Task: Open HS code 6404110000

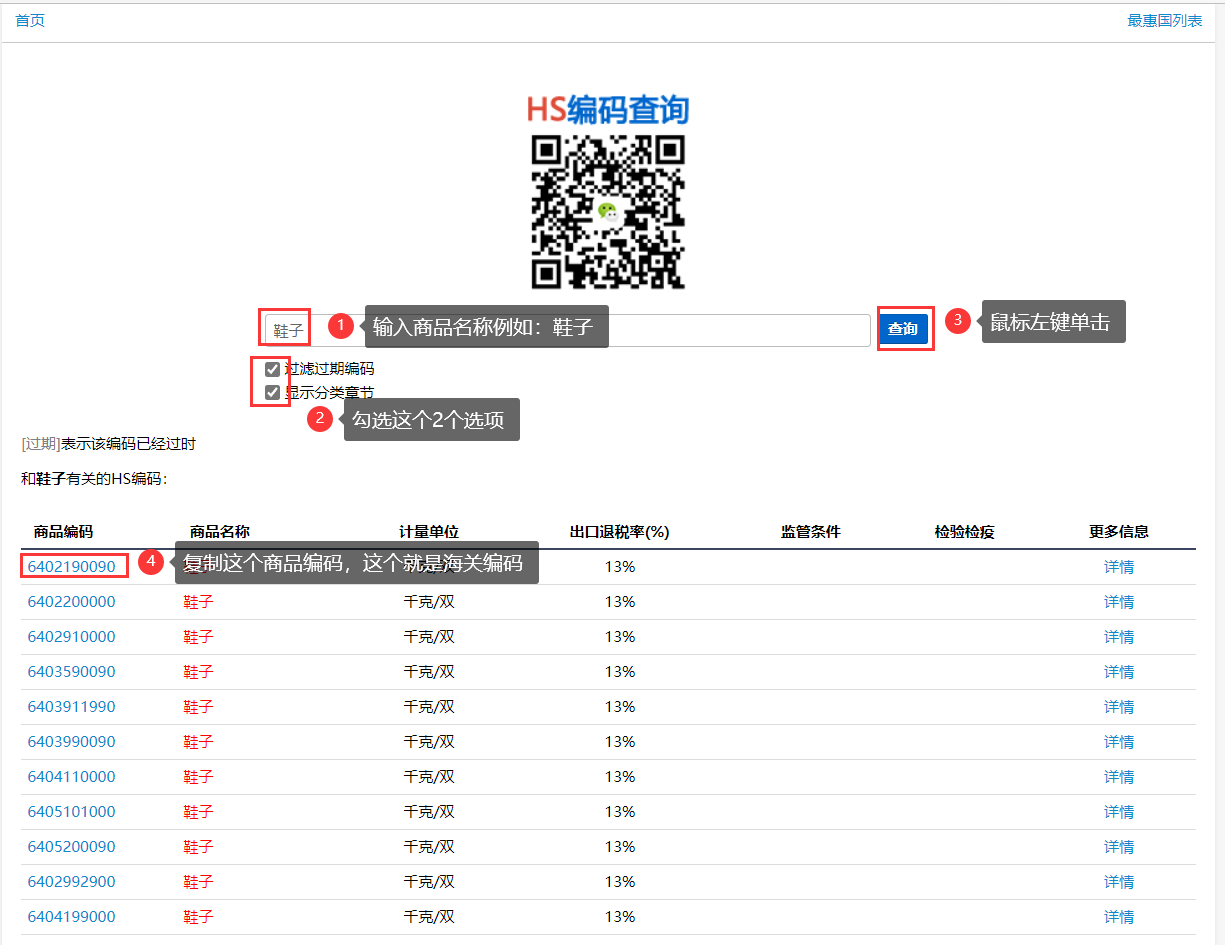Action: (71, 777)
